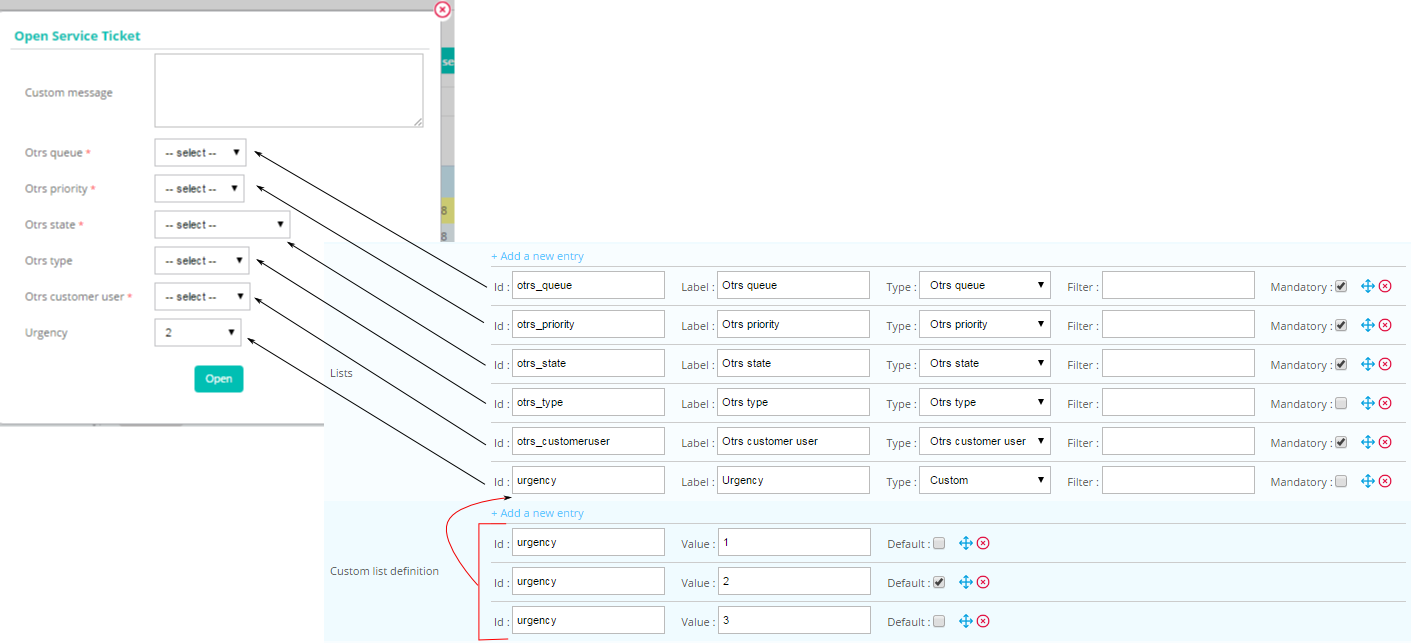Open the Urgency dropdown showing 2
1411x643 pixels.
tap(198, 333)
